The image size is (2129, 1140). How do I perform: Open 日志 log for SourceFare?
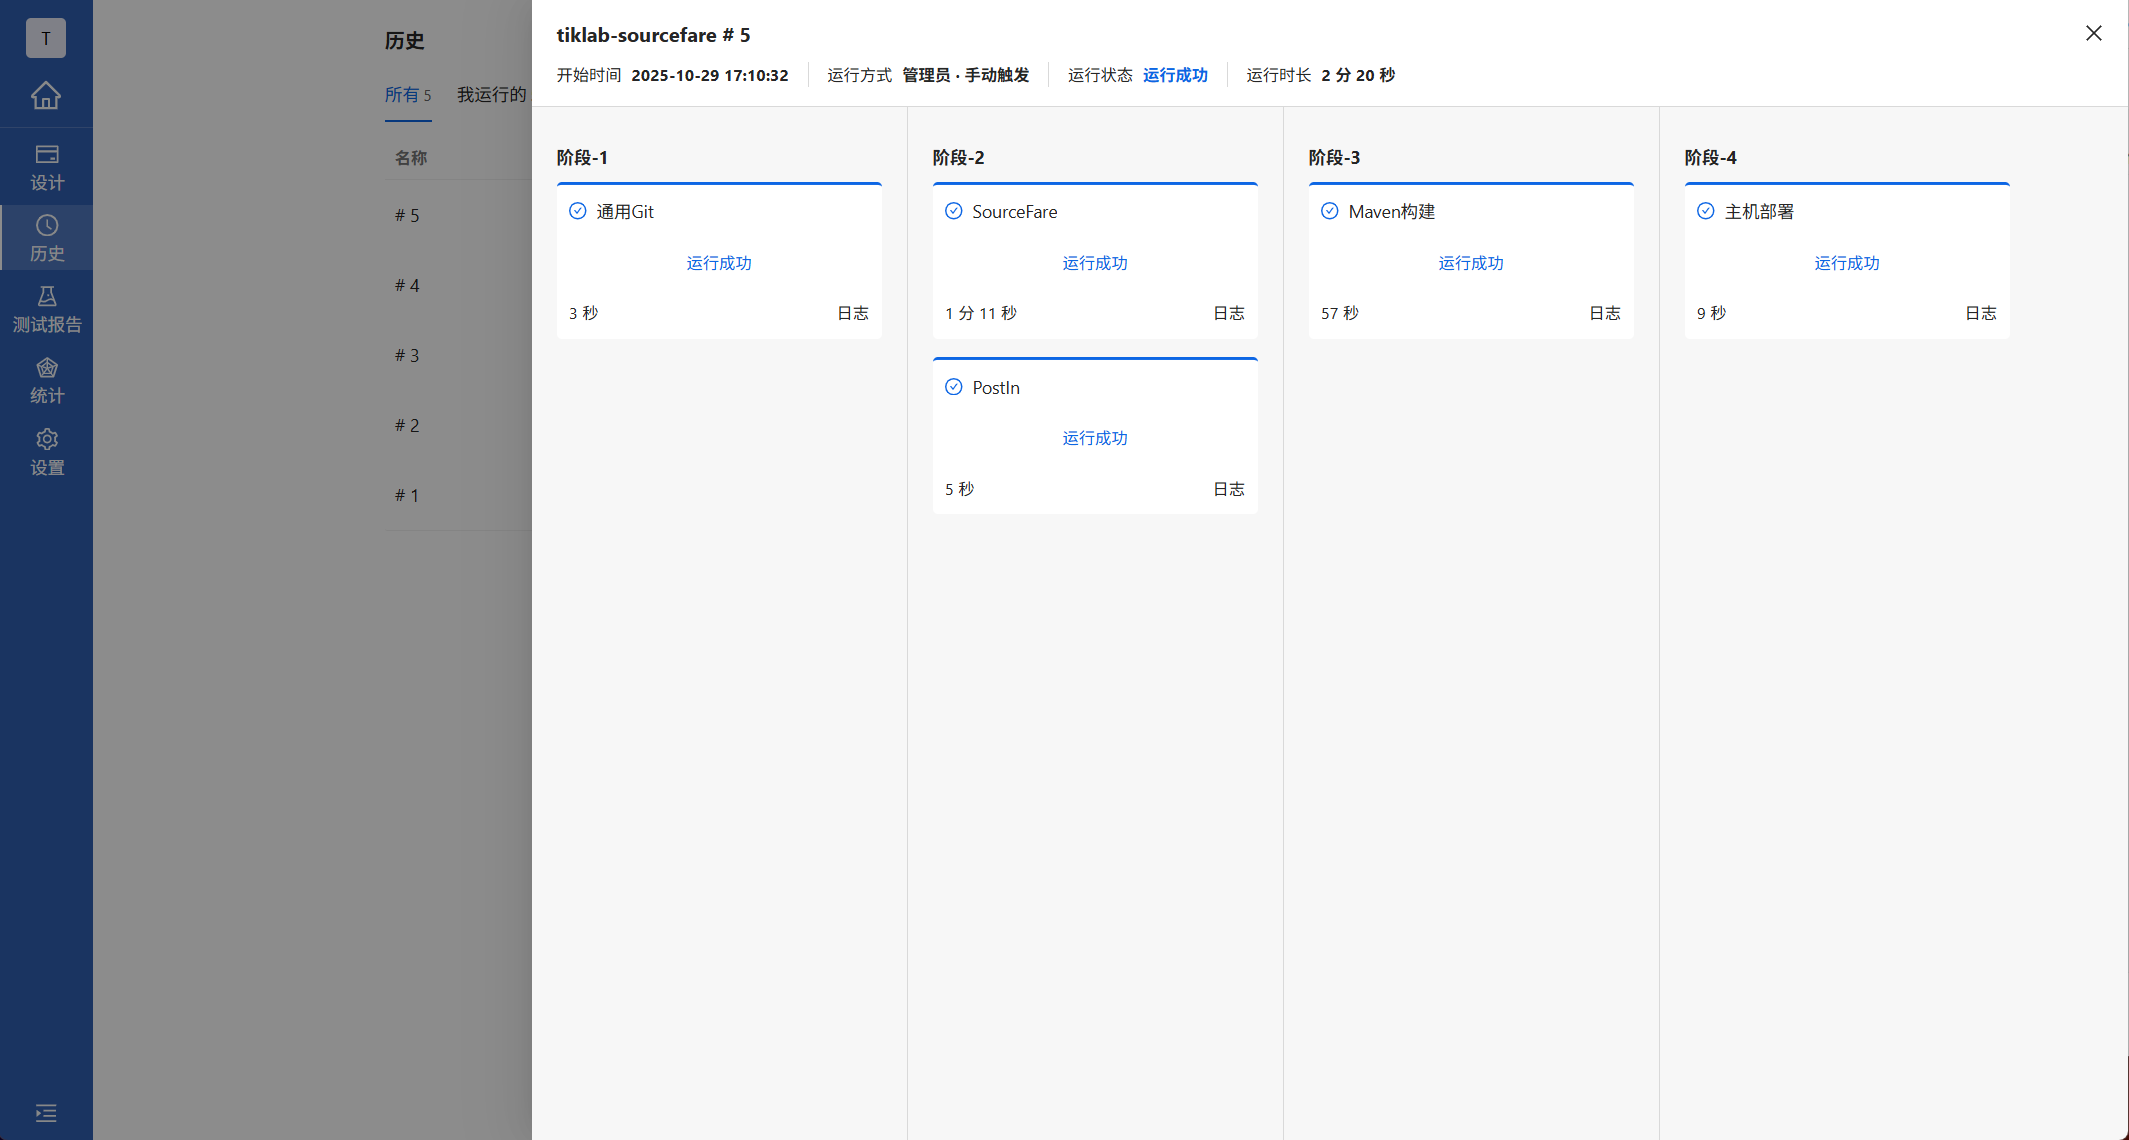1228,313
